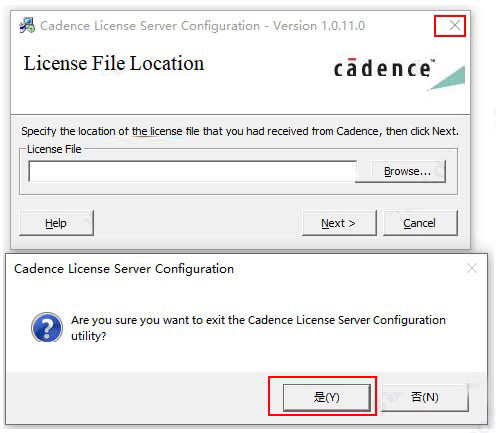Click the cadence logo in the header

point(399,73)
